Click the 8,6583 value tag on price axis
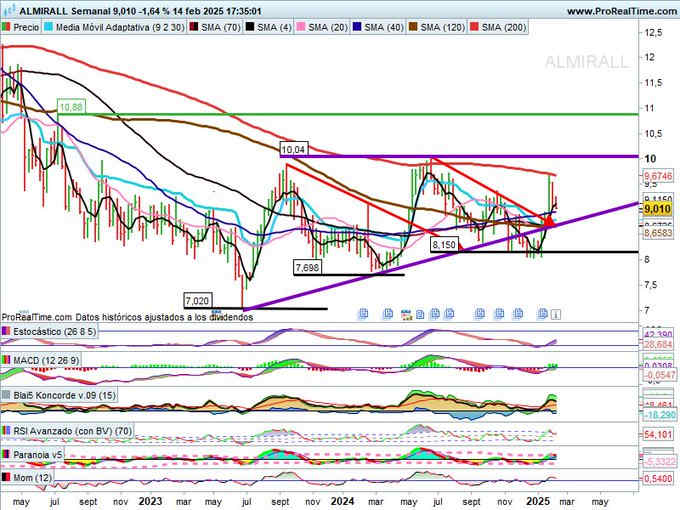This screenshot has height=510, width=680. click(658, 233)
